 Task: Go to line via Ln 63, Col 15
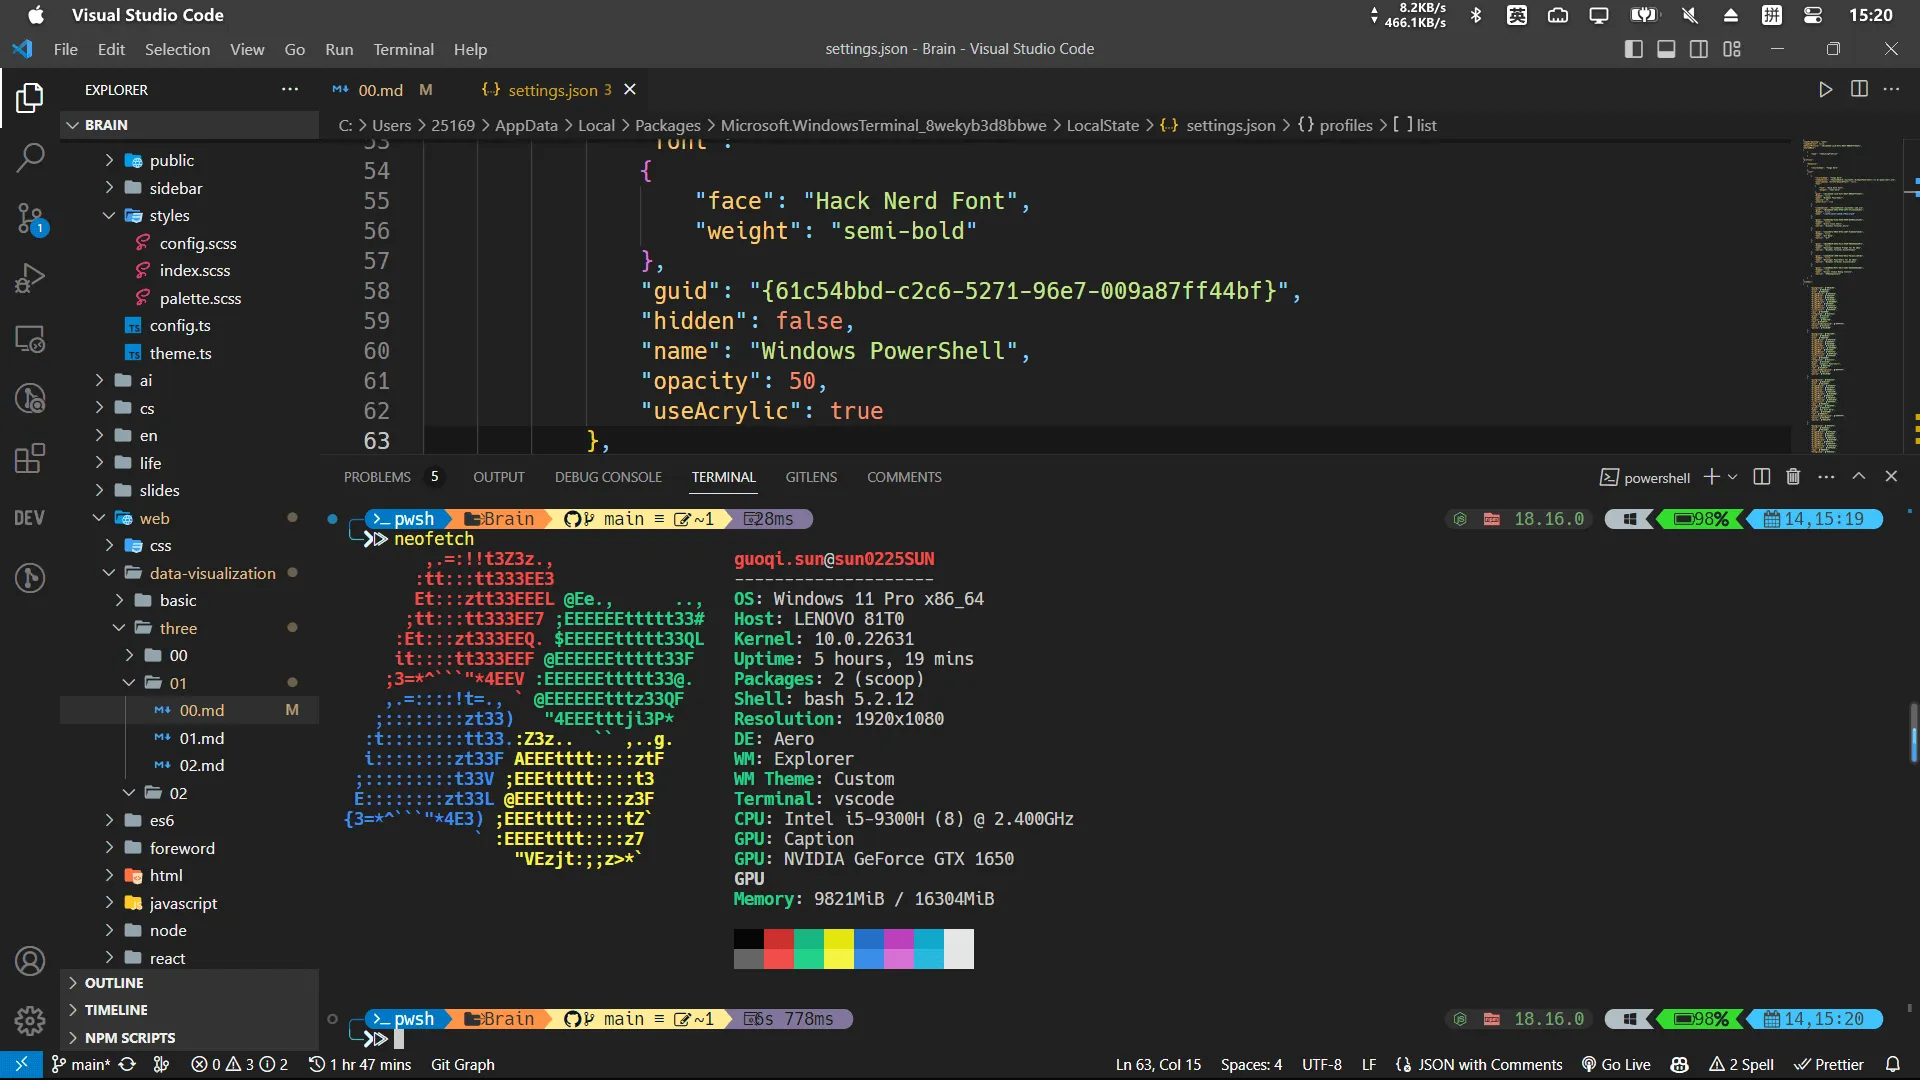(x=1158, y=1064)
